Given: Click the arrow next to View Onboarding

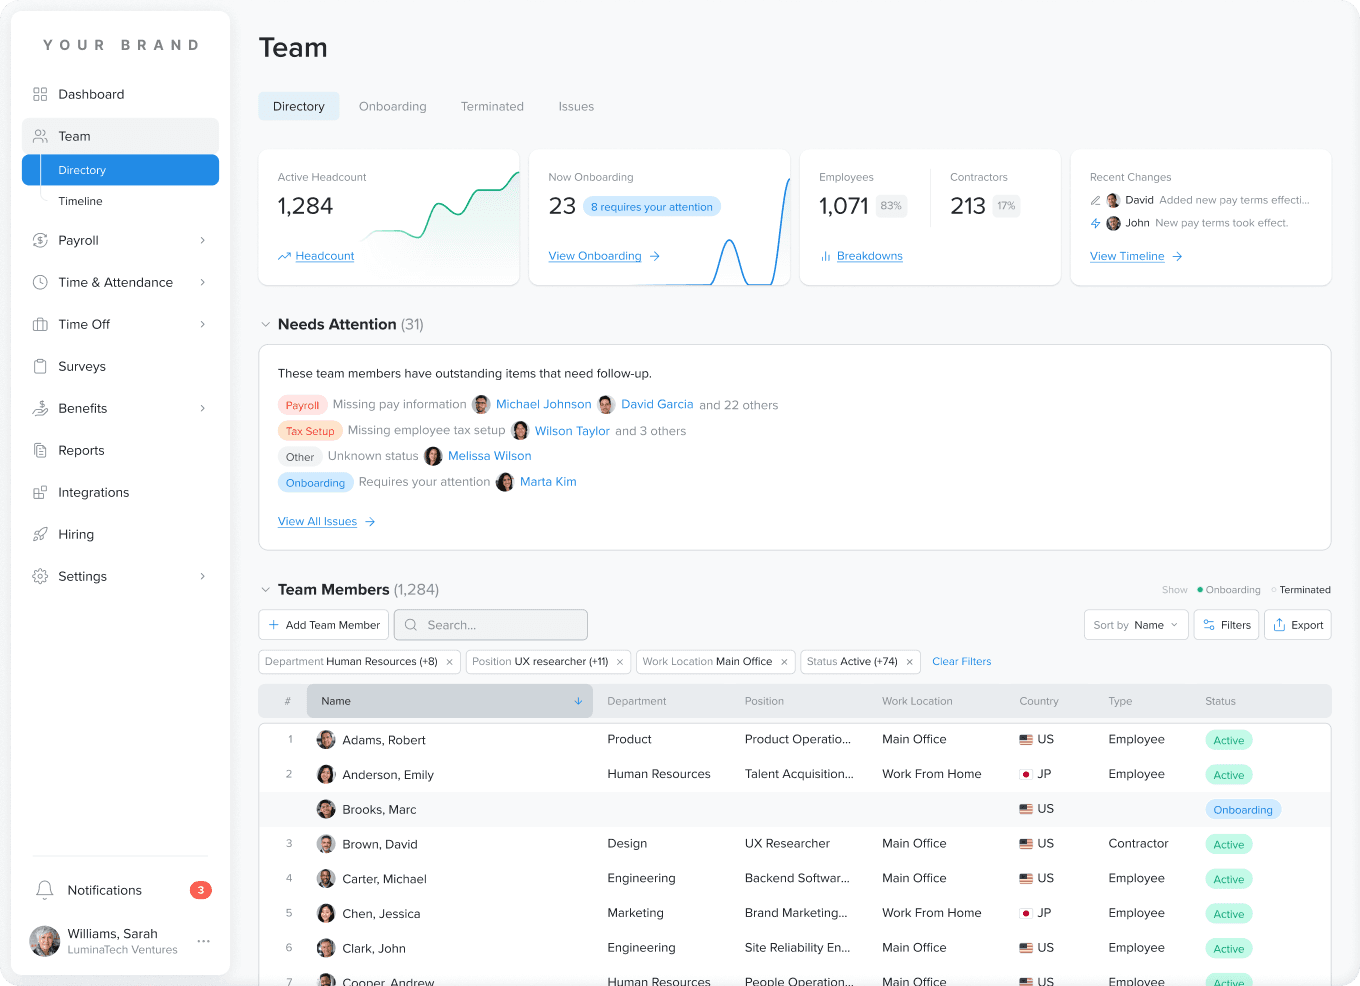Looking at the screenshot, I should 655,257.
